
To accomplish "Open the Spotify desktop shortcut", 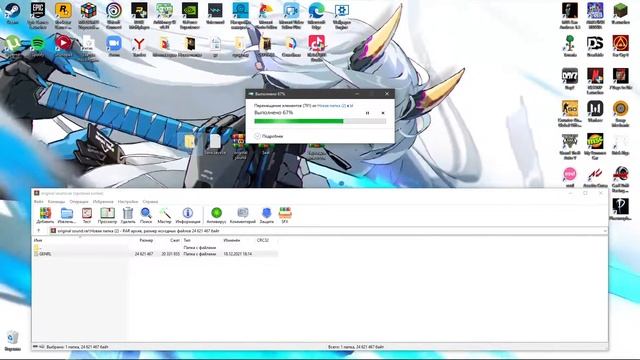I will pyautogui.click(x=38, y=46).
